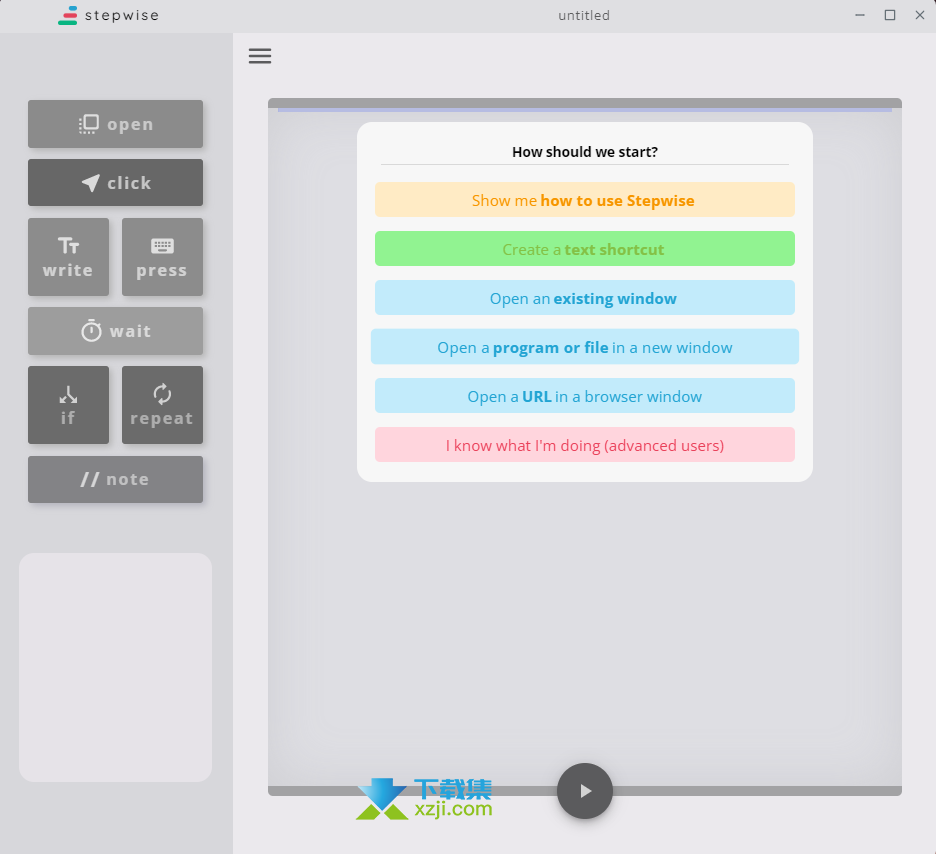Click the empty panel below note button

115,667
